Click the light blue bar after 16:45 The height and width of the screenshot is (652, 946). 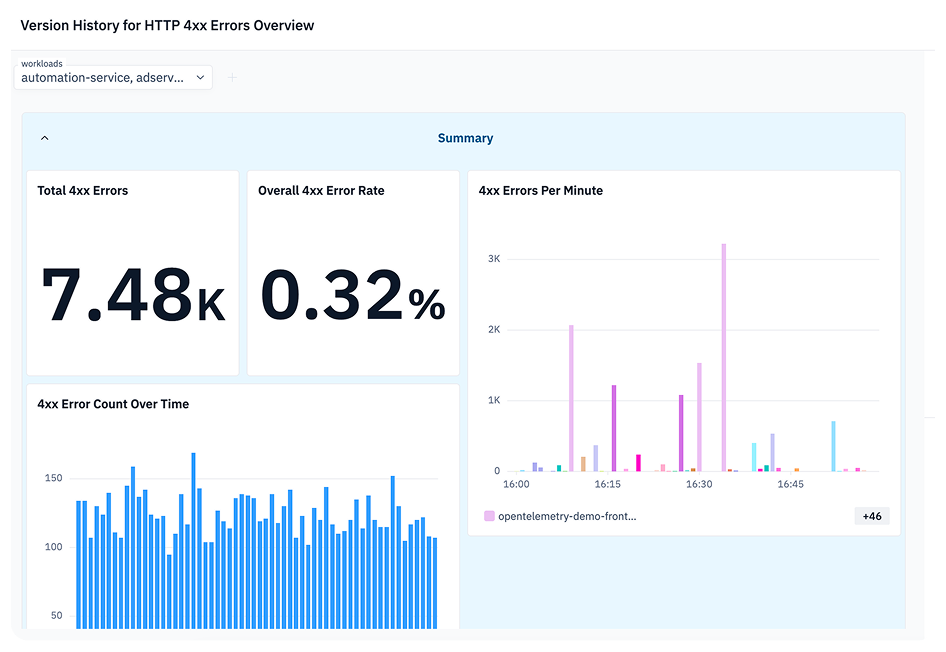pyautogui.click(x=833, y=446)
